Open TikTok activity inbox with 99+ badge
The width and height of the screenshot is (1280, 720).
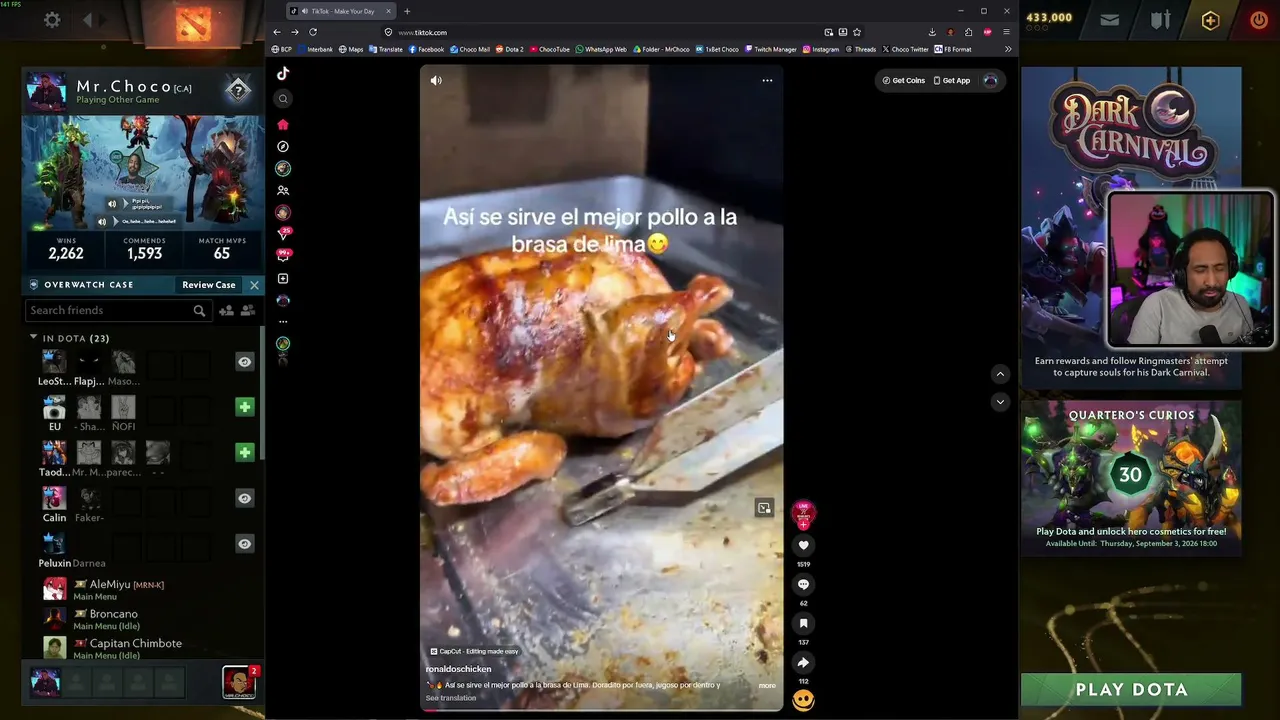click(283, 256)
